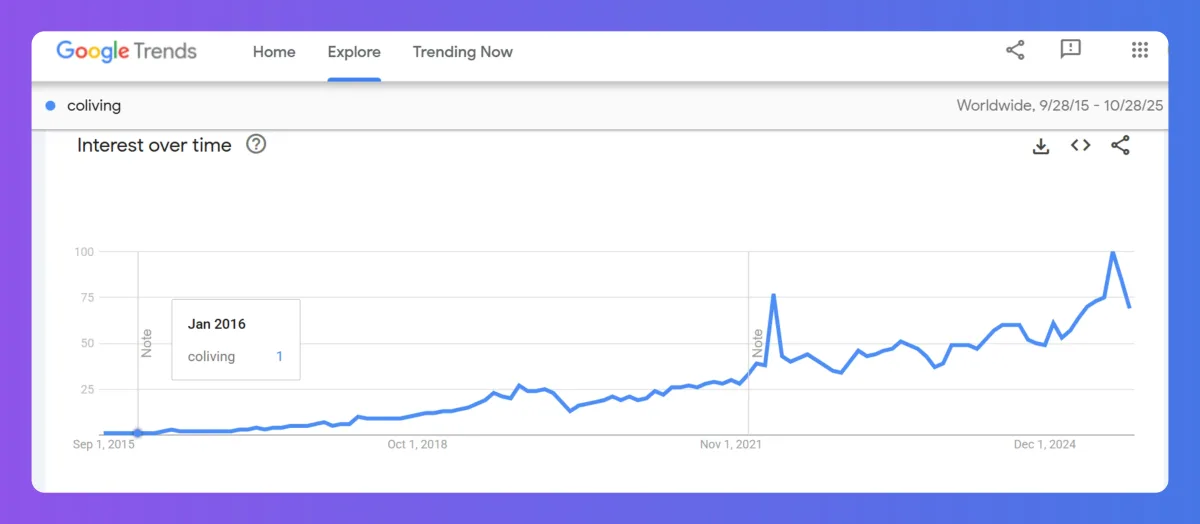Open the Google apps grid icon
Viewport: 1200px width, 524px height.
[1139, 50]
